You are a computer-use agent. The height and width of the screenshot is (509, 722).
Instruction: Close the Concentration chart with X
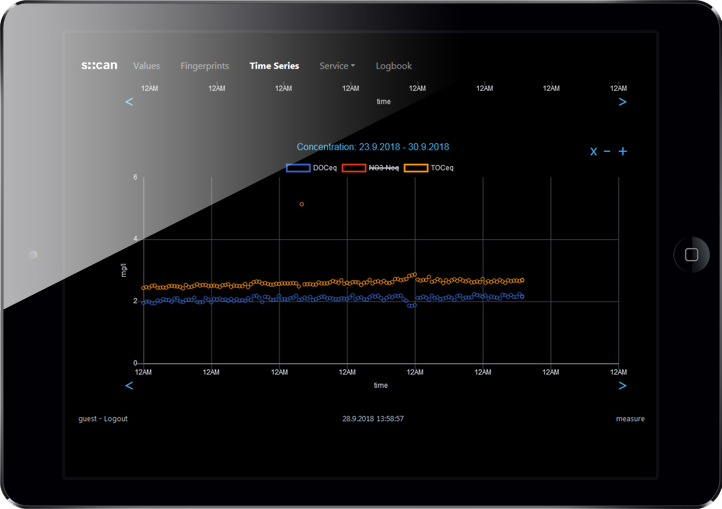(594, 152)
